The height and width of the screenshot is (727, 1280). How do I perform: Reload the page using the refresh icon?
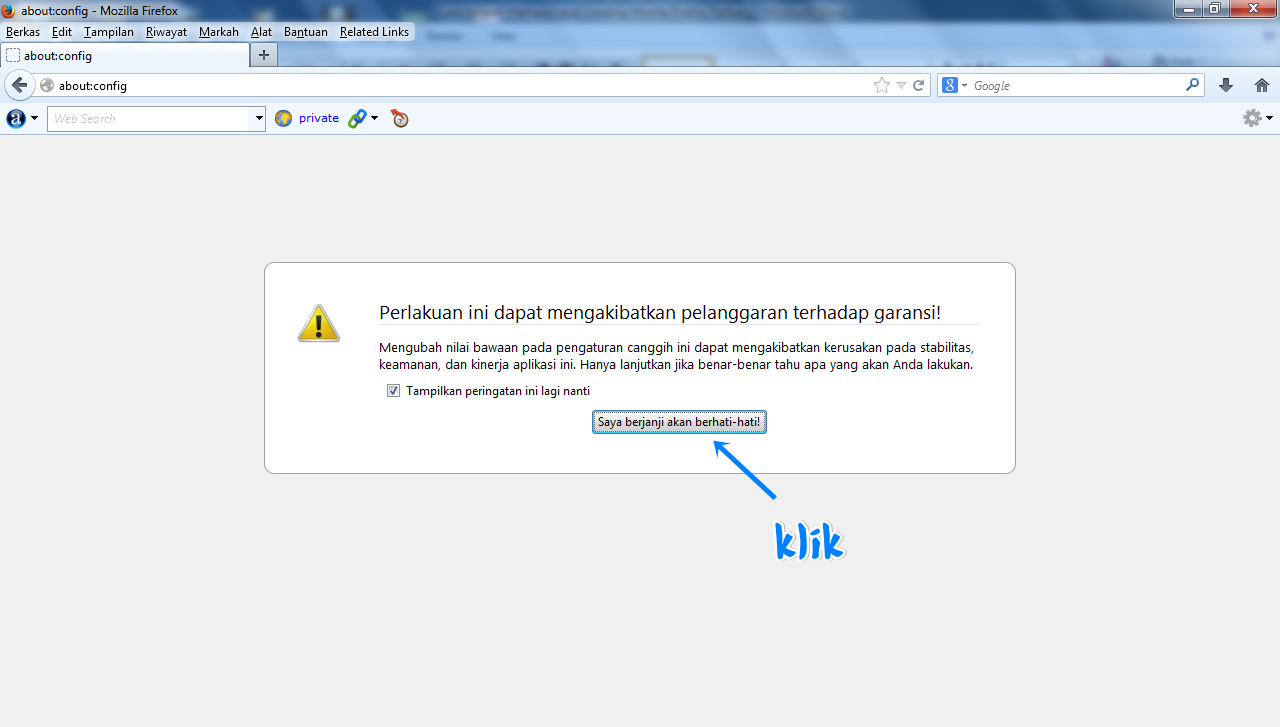coord(919,86)
